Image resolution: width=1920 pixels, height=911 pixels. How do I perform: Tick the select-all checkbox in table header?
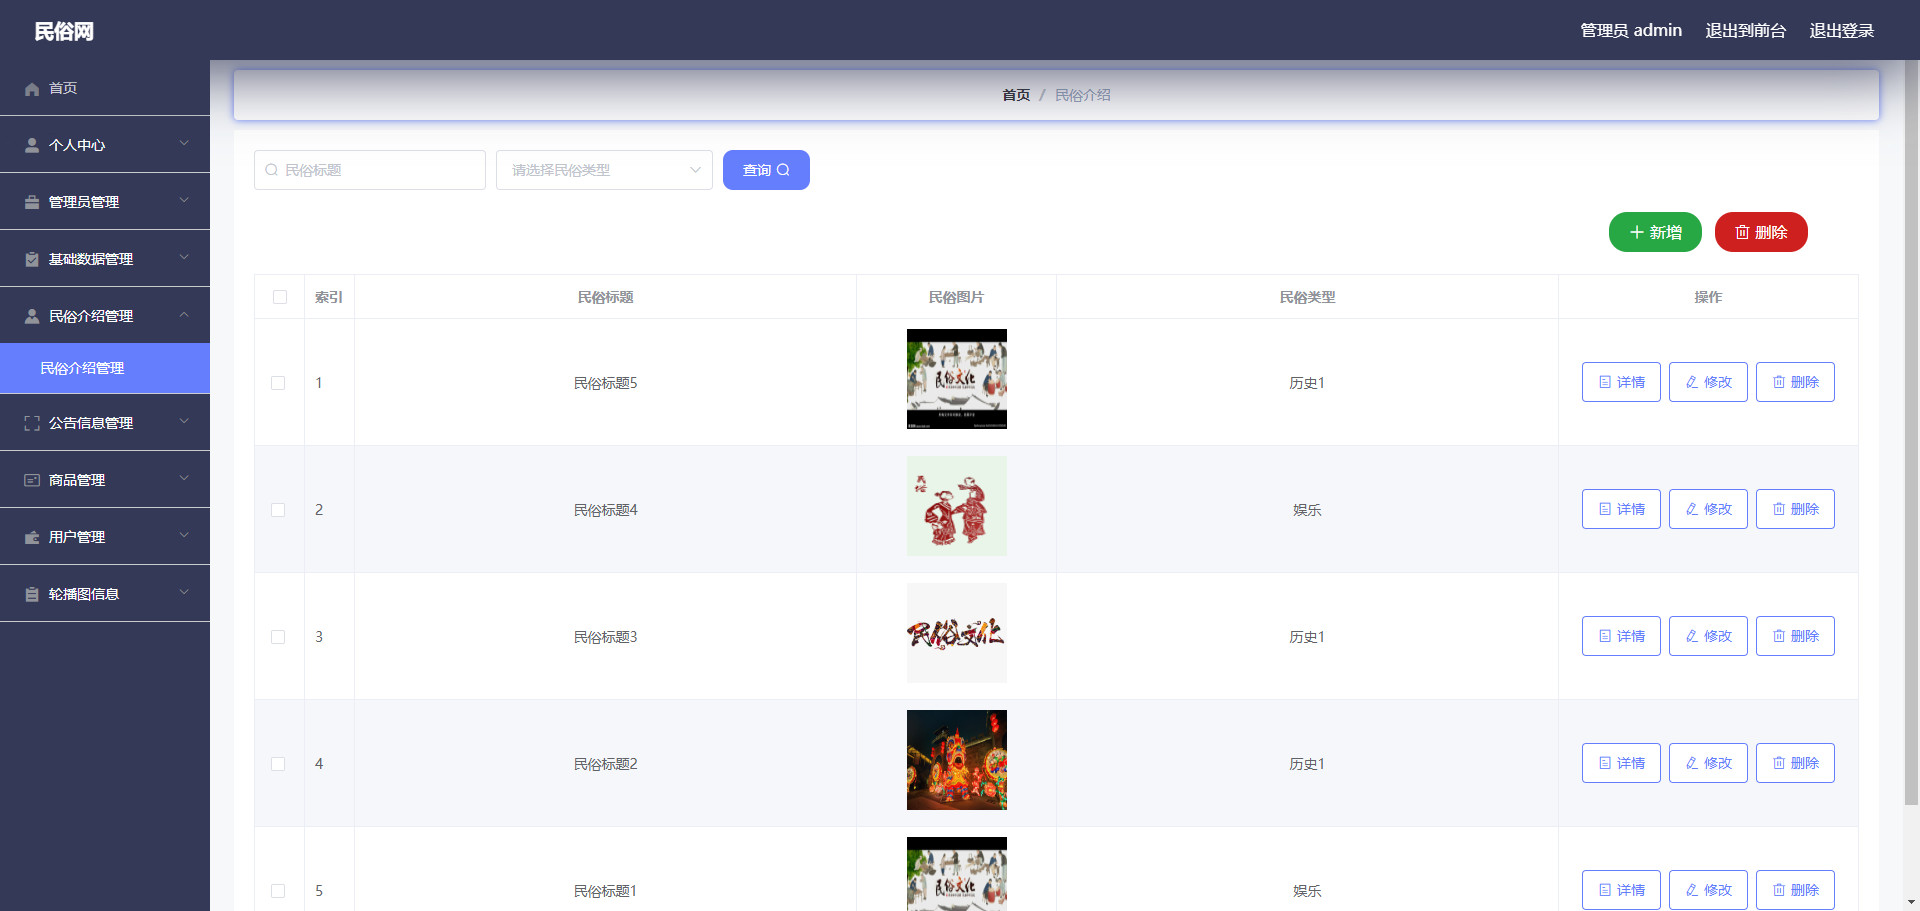coord(280,297)
